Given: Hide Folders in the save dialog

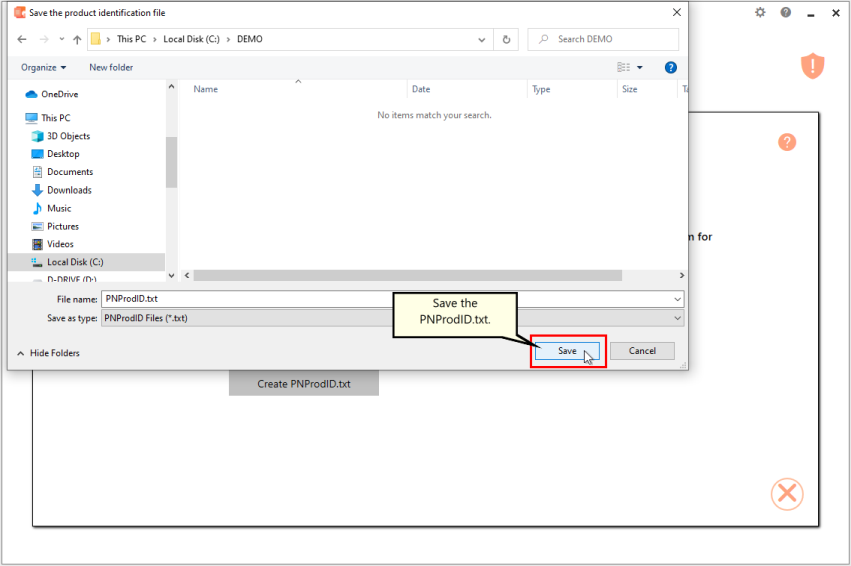Looking at the screenshot, I should 48,353.
